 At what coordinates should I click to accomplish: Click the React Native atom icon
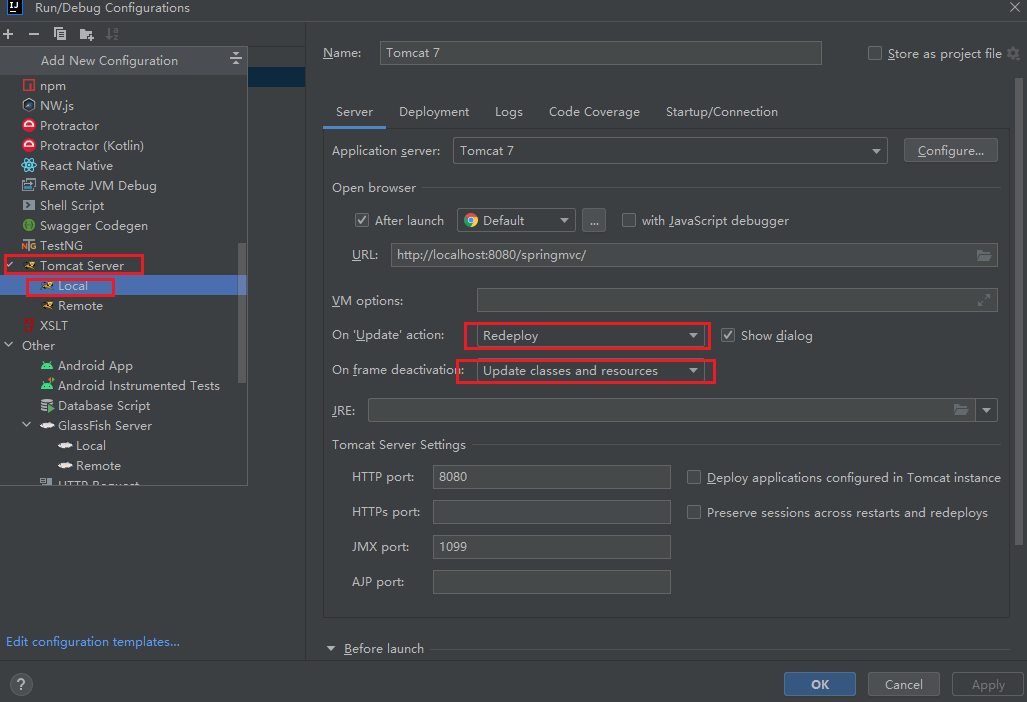coord(29,165)
